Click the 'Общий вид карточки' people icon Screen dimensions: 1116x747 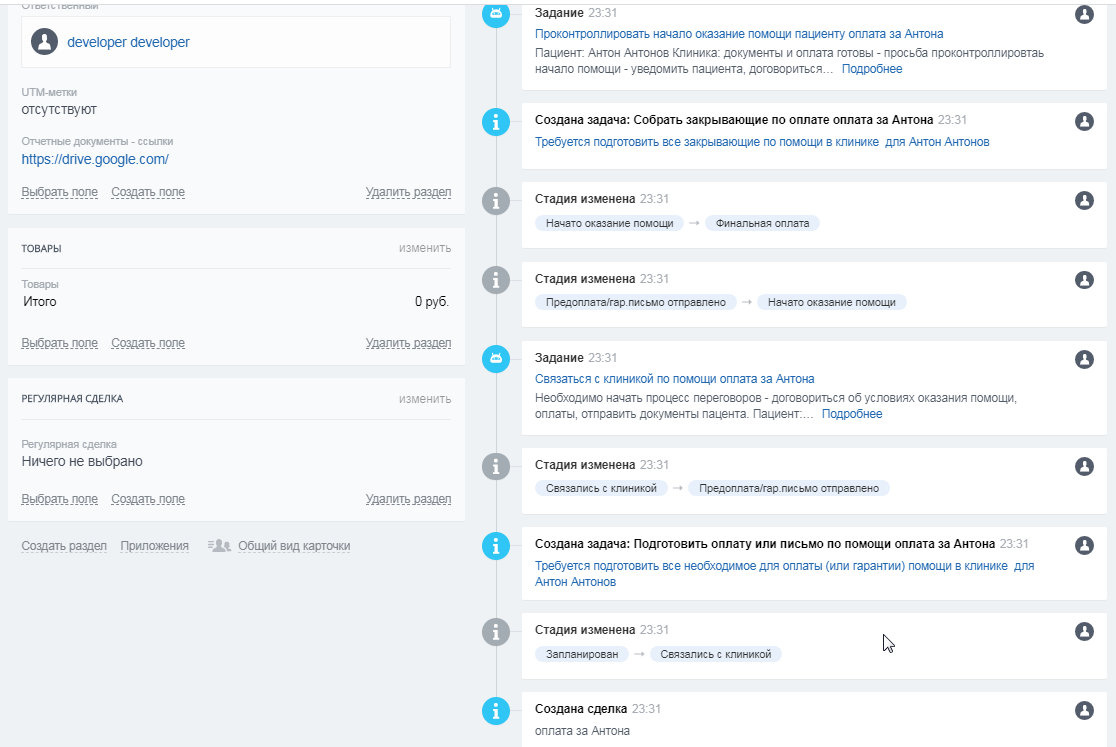[x=219, y=546]
